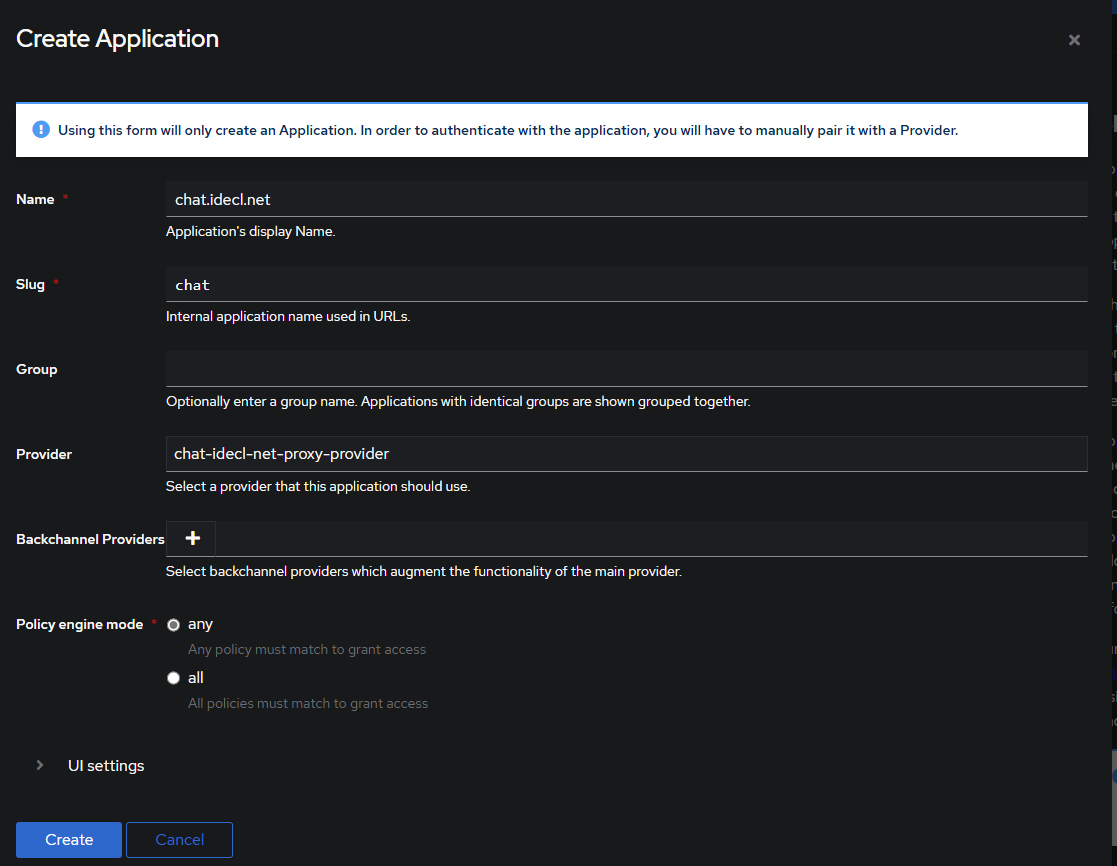
Task: Click the blue info icon in banner
Action: click(x=41, y=130)
